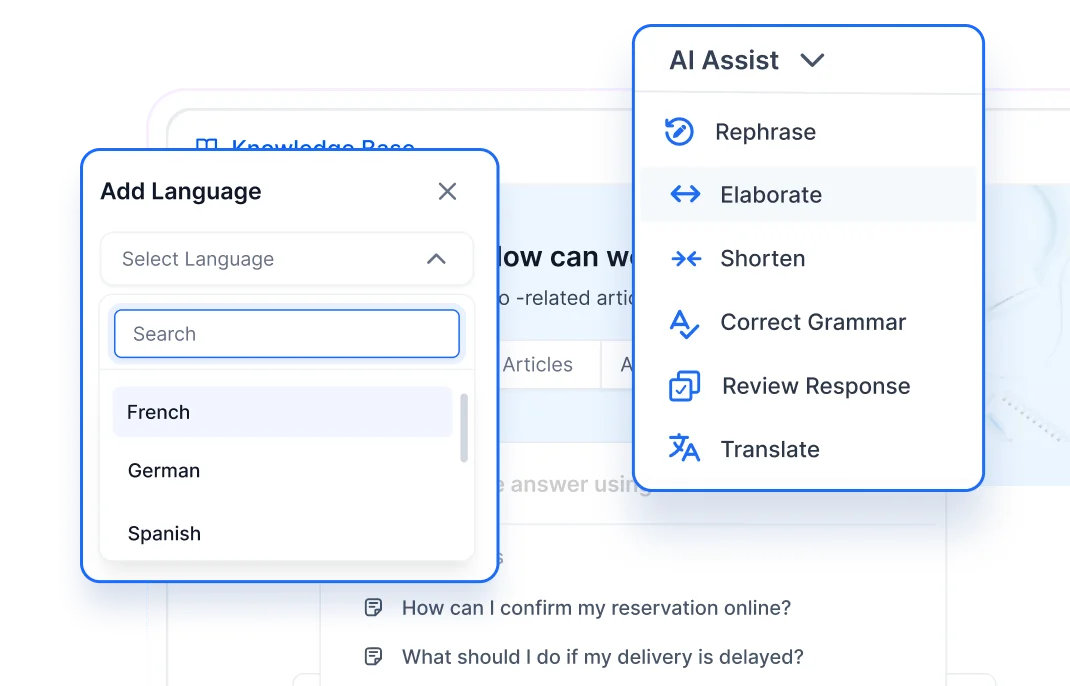
Task: Click the note icon beside the delayed delivery question
Action: (373, 655)
